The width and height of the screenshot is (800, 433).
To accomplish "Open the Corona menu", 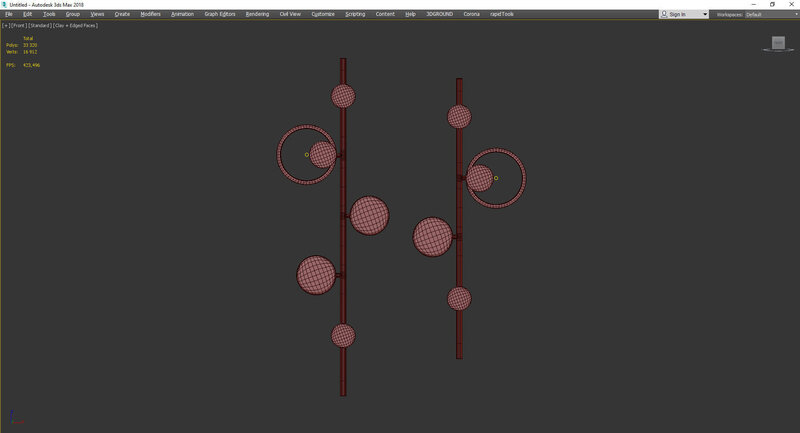I will pyautogui.click(x=471, y=14).
